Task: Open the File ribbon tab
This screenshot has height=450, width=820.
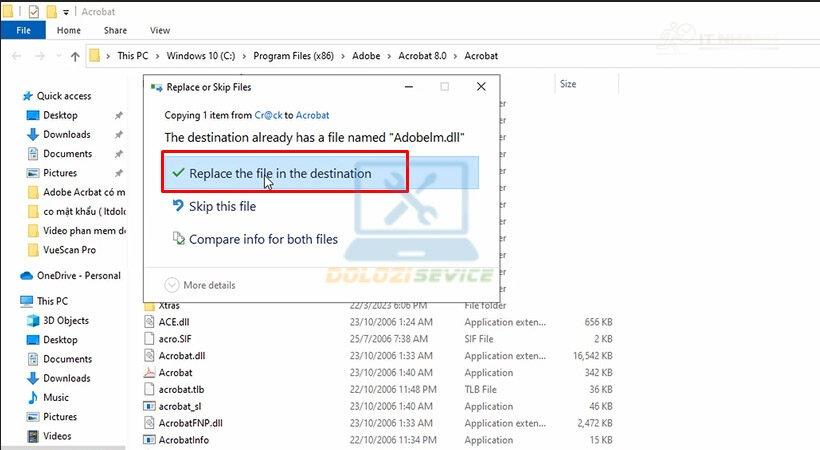Action: coord(24,30)
